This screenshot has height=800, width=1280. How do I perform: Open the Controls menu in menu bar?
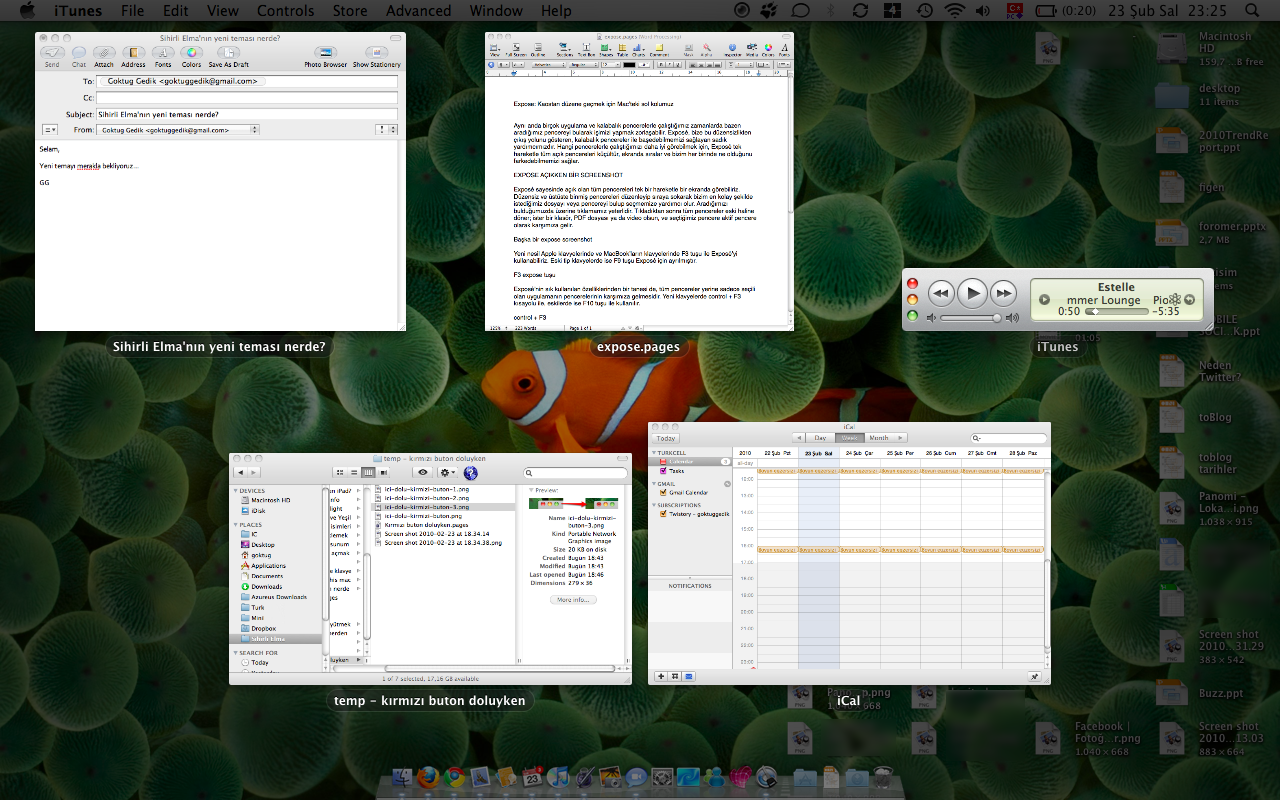tap(285, 11)
